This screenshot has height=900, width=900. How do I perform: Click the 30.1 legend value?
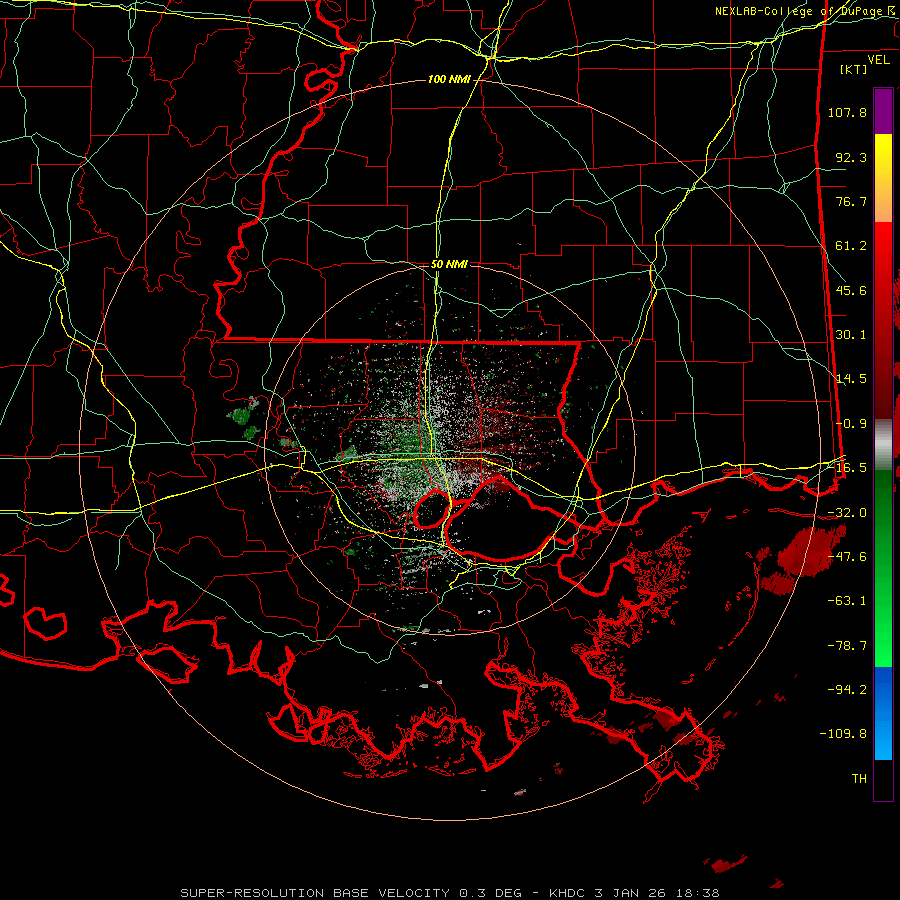tap(851, 335)
